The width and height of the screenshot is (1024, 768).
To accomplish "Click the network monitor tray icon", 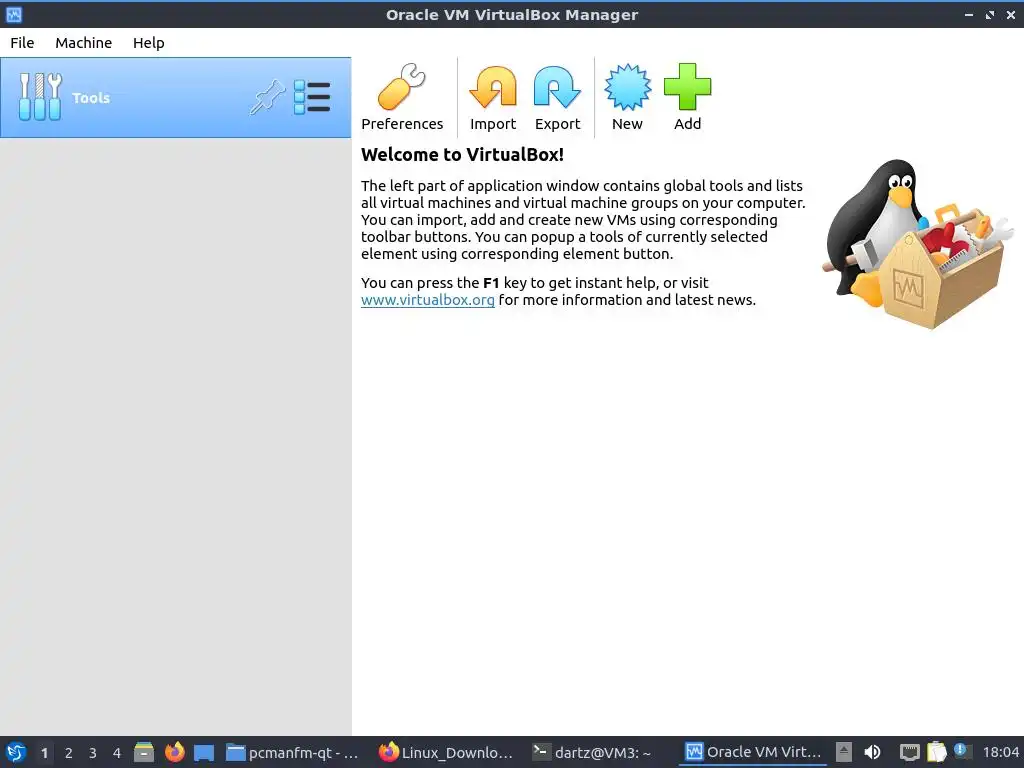I will (x=909, y=752).
